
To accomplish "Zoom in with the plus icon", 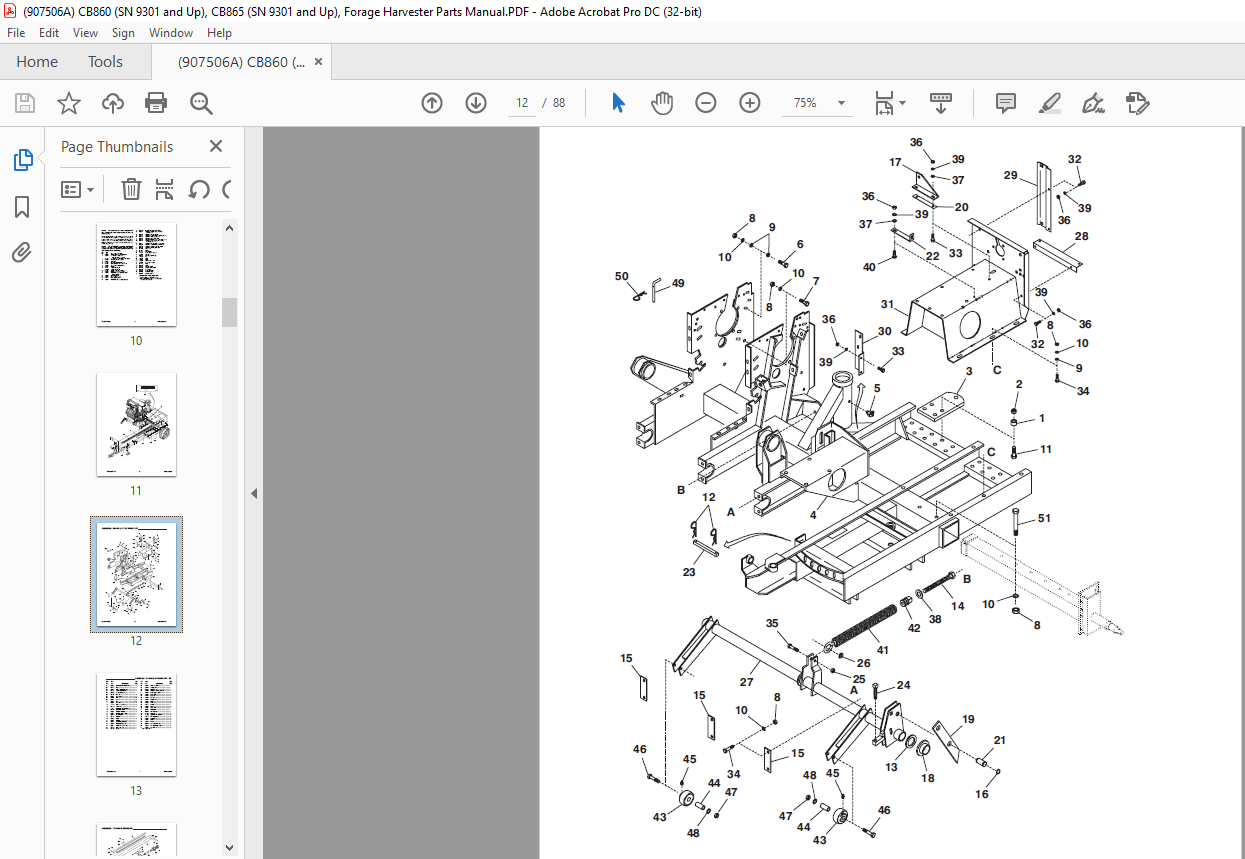I will point(750,103).
